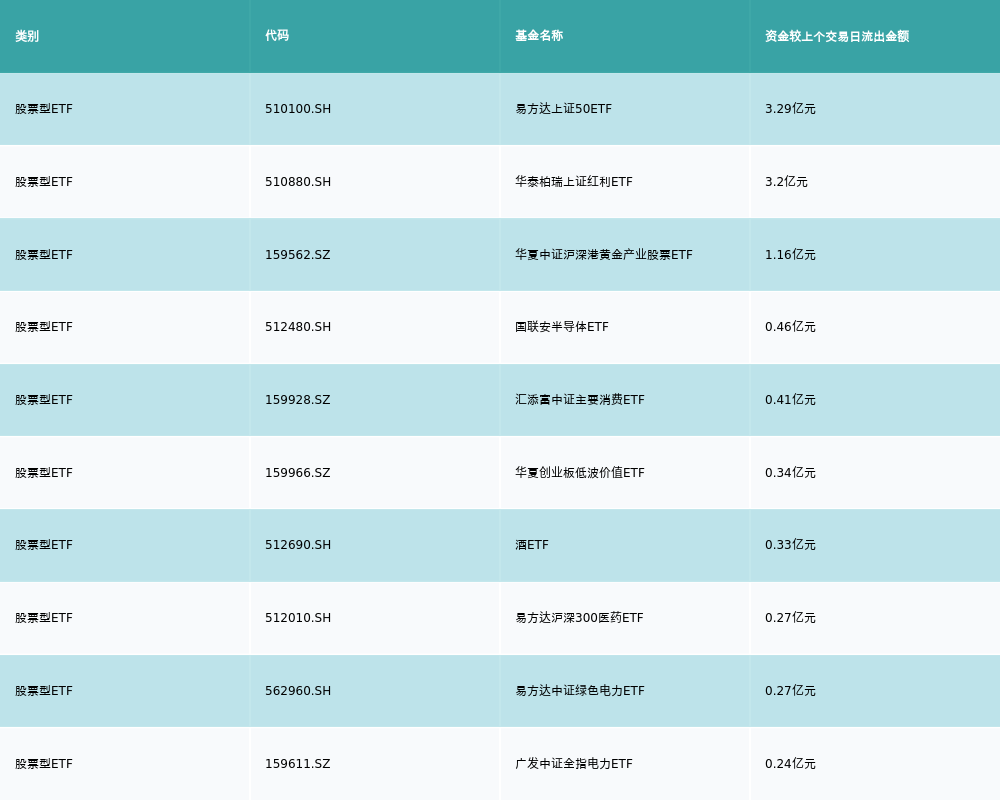Click 股票型ETF in the 159611.SZ row

44,764
